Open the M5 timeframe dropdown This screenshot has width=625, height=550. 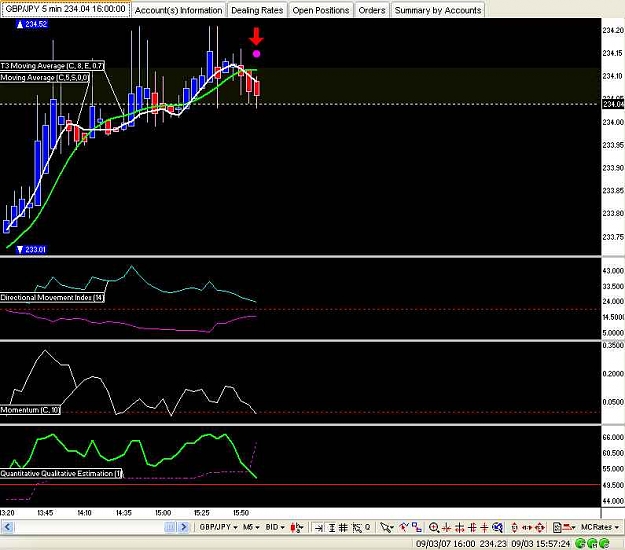point(251,527)
